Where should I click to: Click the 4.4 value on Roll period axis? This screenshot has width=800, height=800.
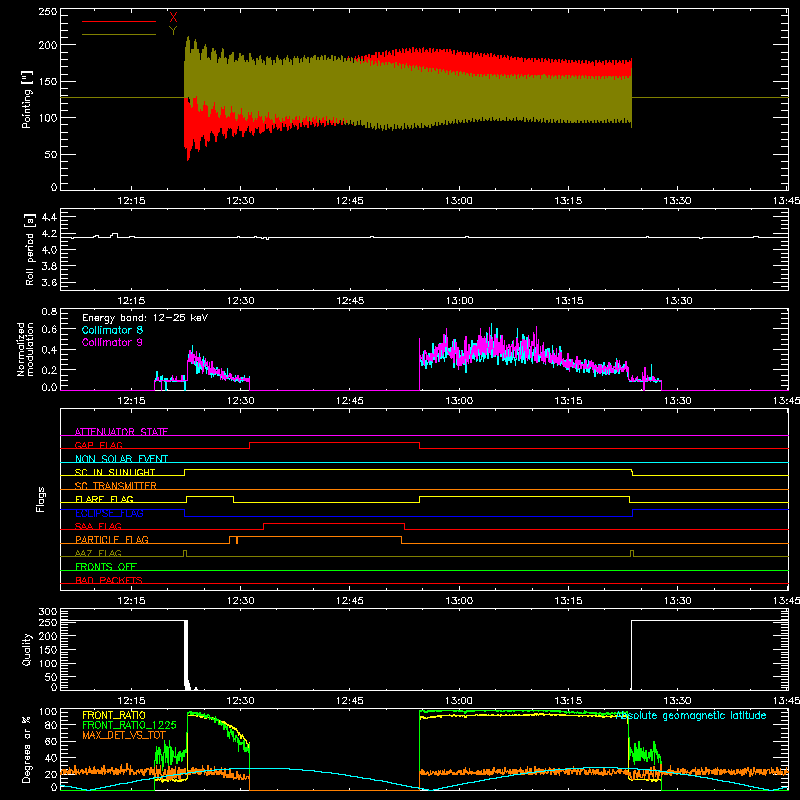coord(49,217)
